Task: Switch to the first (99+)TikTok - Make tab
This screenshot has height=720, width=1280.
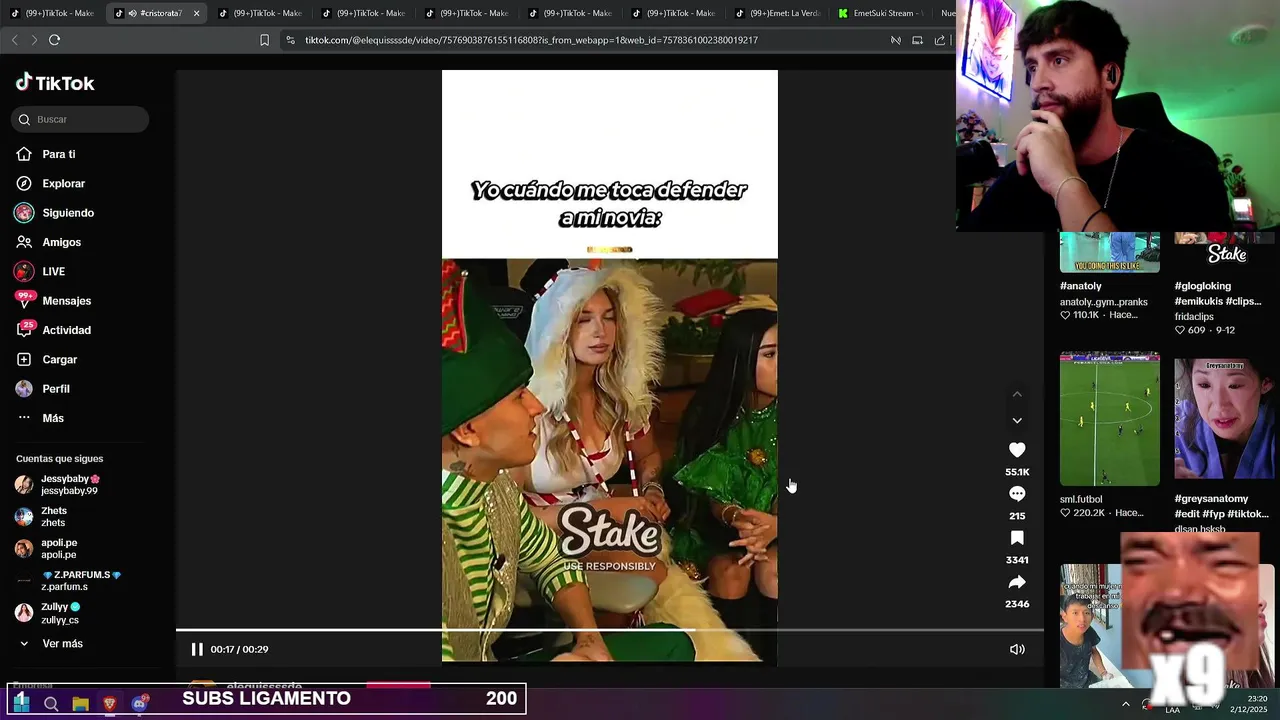Action: click(x=52, y=13)
